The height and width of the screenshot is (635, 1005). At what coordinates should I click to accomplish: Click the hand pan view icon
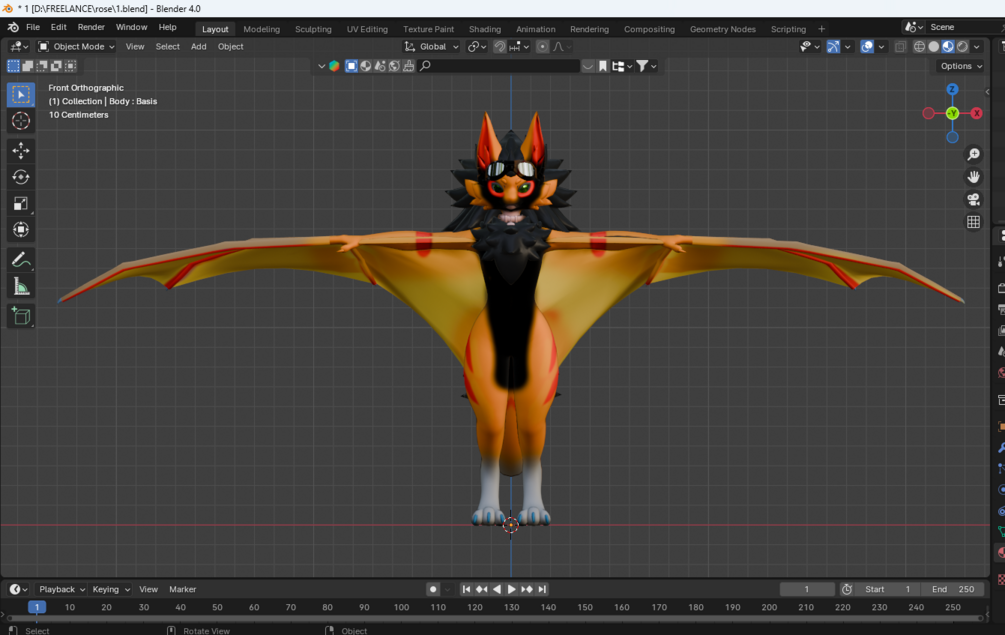pos(973,177)
